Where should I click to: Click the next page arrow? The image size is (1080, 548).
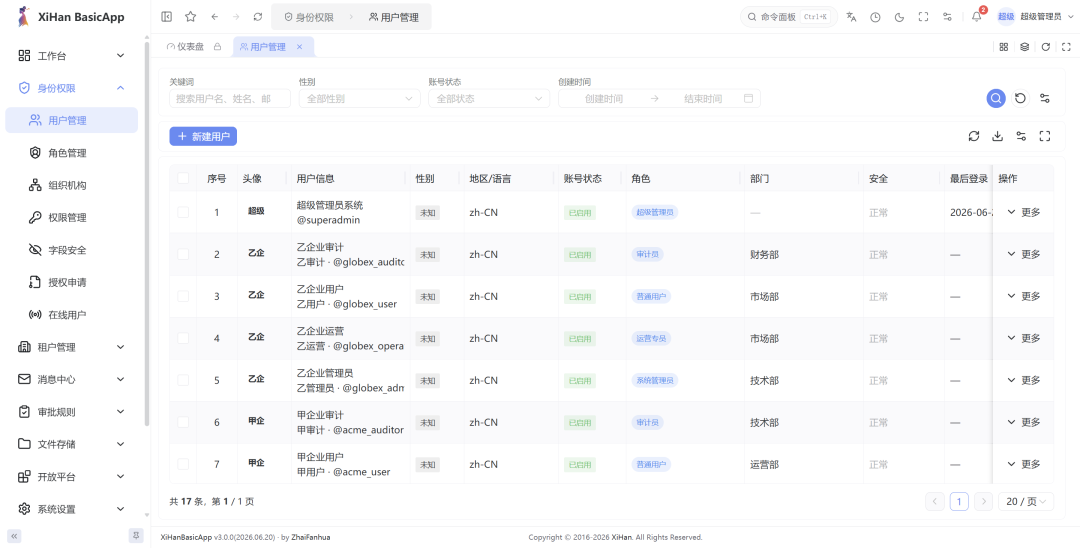pos(984,501)
